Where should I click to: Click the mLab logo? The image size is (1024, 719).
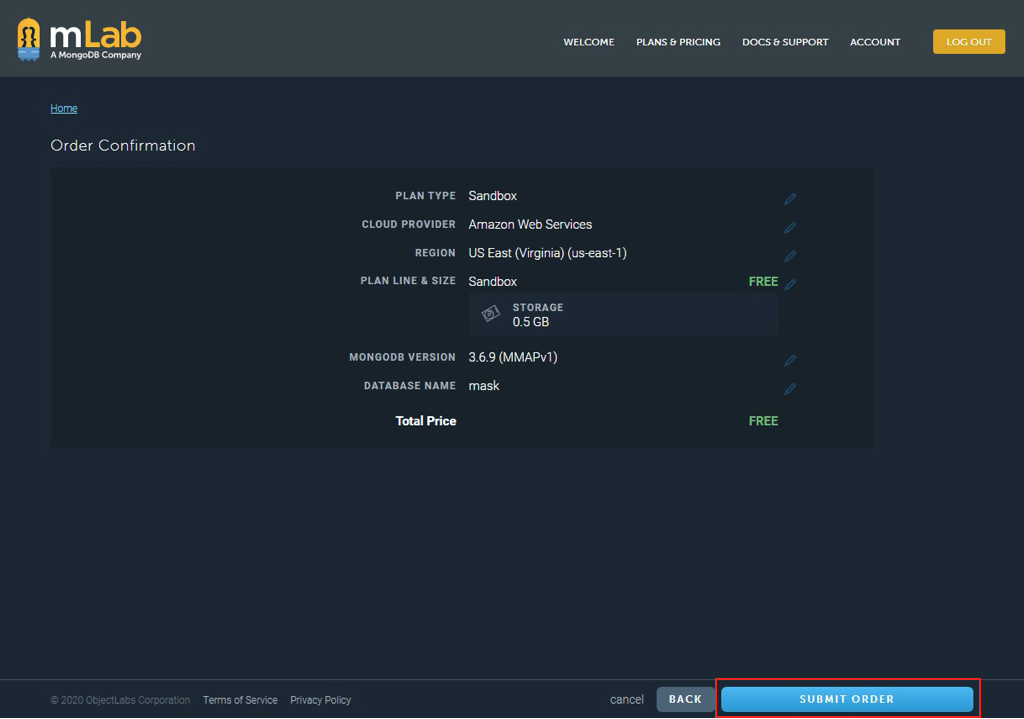pos(79,40)
